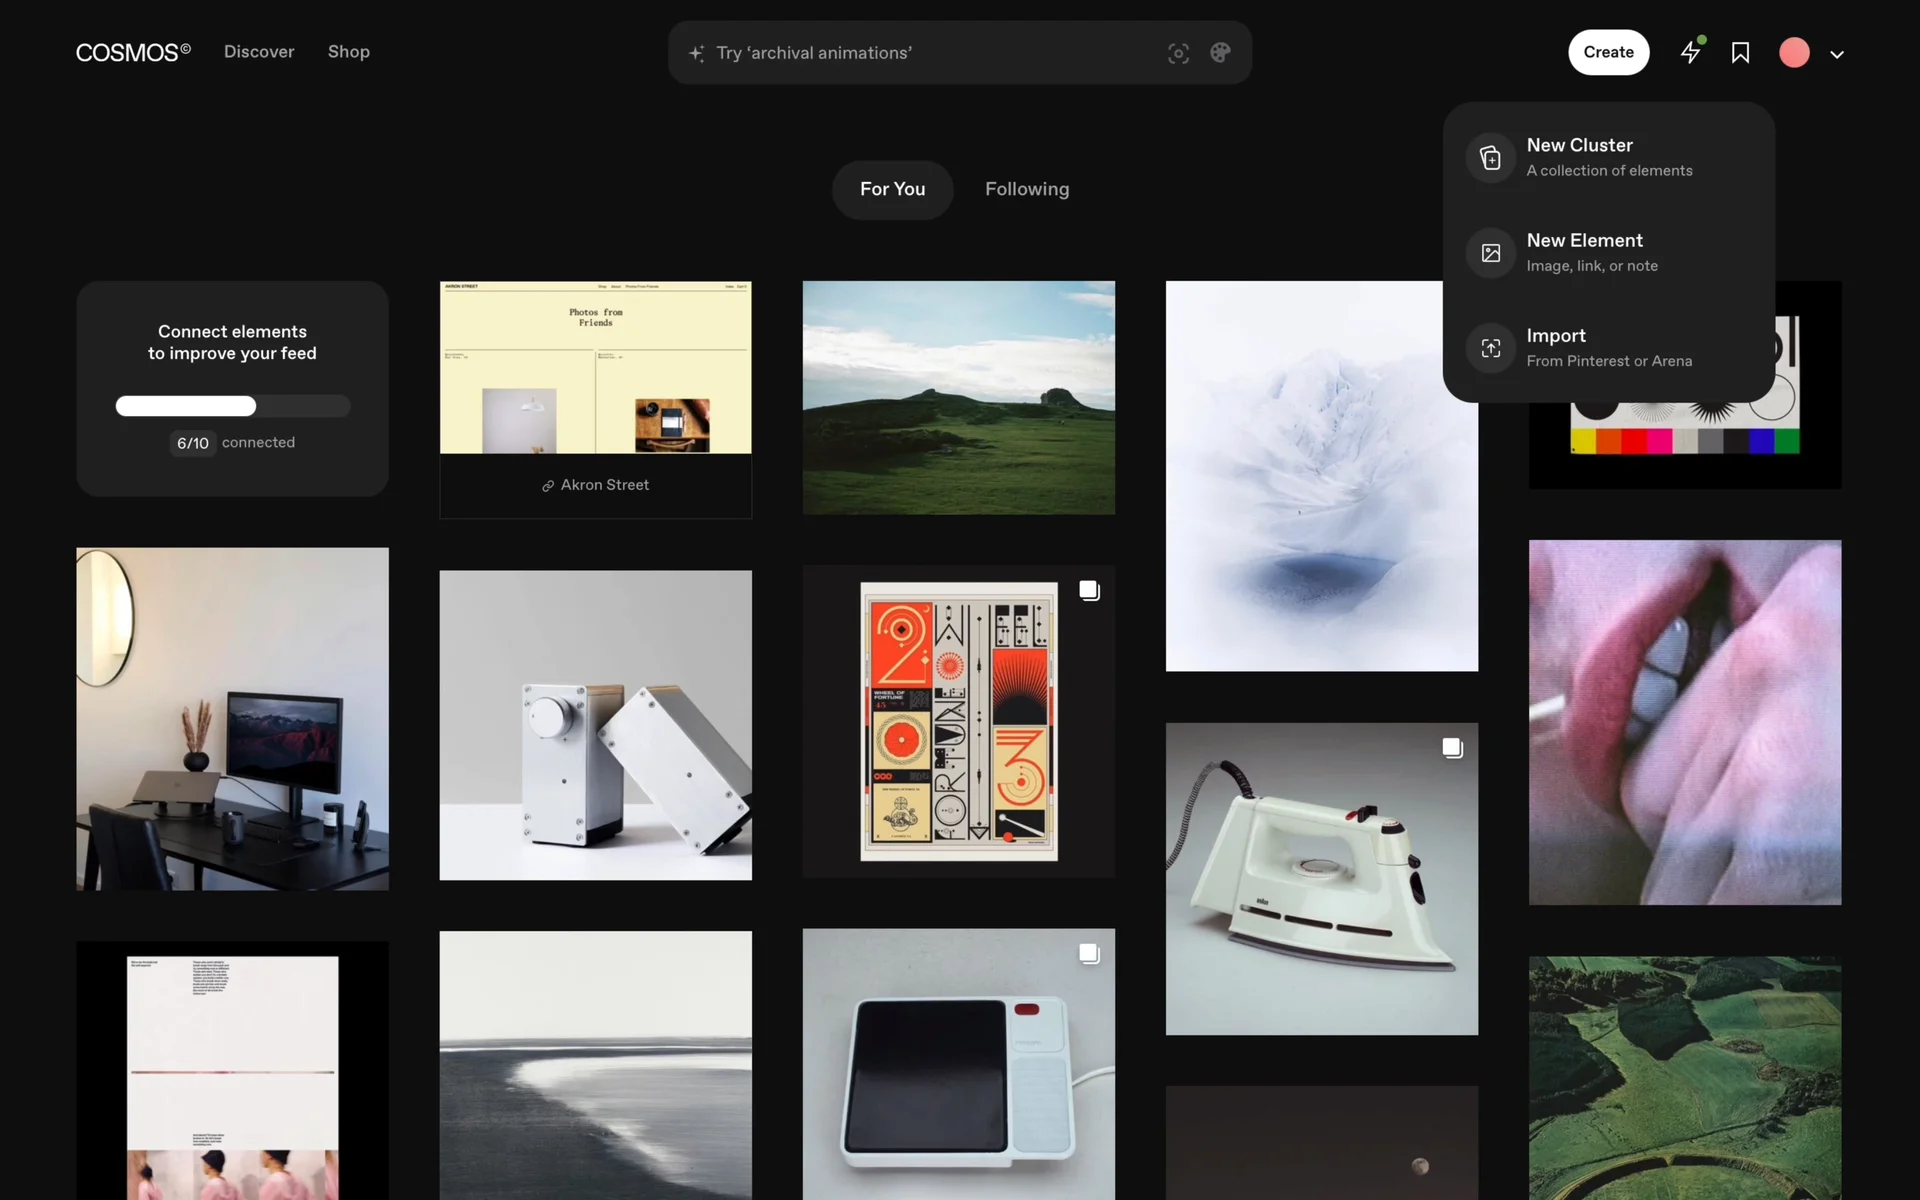Image resolution: width=1920 pixels, height=1200 pixels.
Task: Open the Discover page link
Action: 259,52
